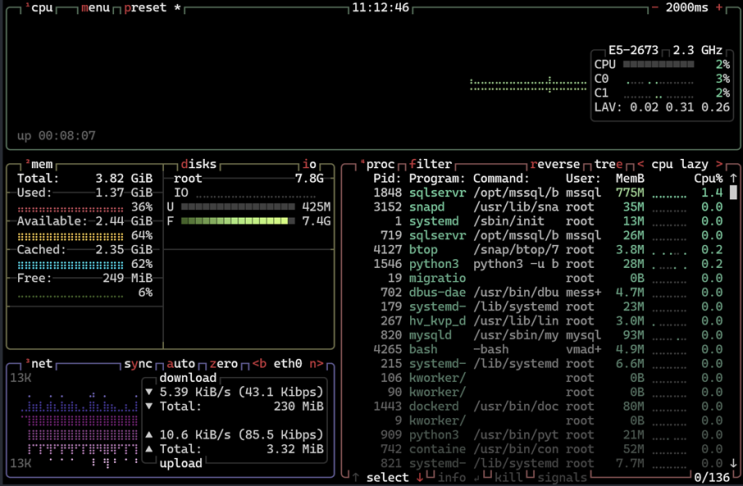Toggle process tree view

(x=608, y=164)
